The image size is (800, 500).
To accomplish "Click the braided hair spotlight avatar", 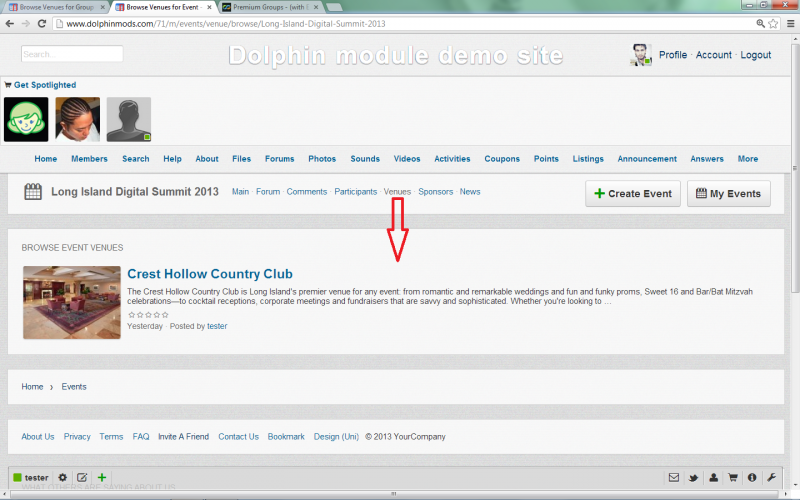I will coord(78,119).
